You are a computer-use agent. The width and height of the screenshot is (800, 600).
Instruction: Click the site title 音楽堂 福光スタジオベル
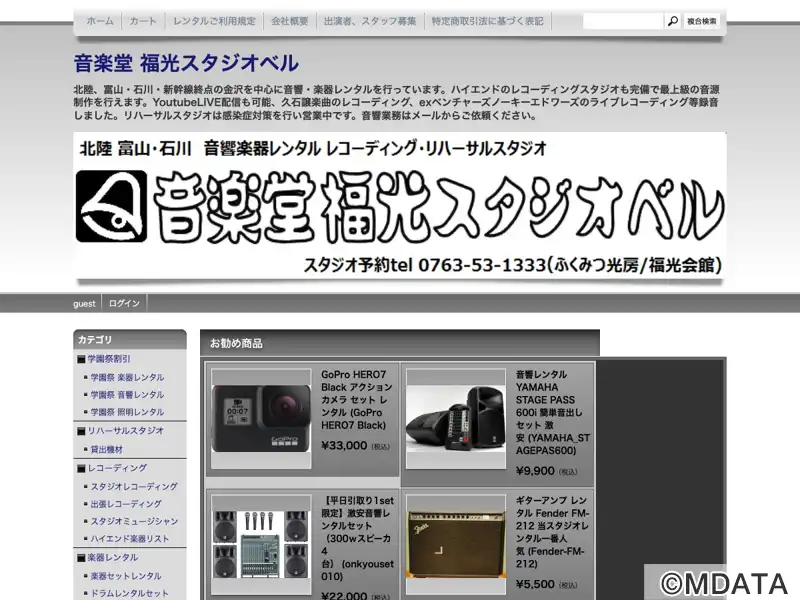pos(186,63)
